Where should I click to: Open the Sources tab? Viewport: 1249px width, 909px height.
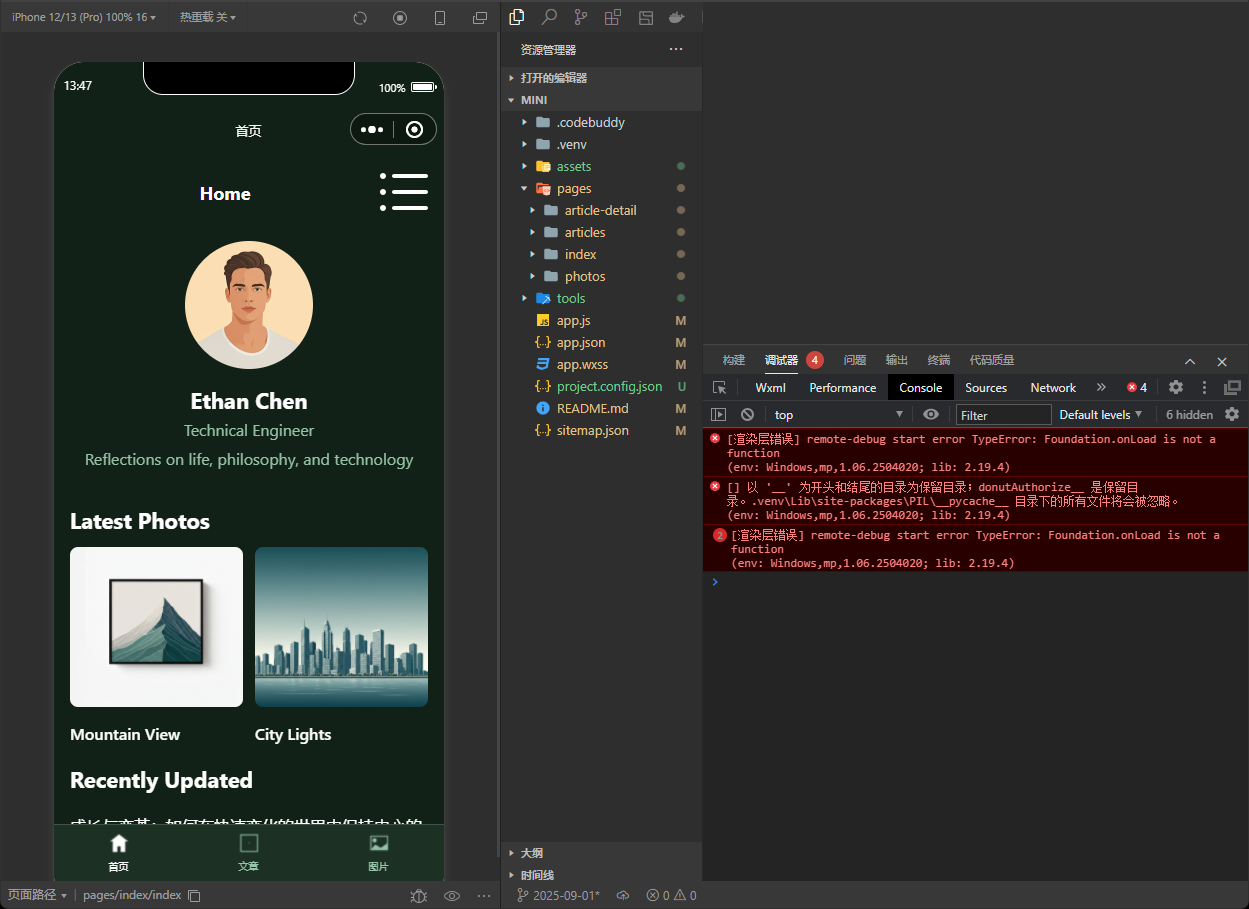(986, 388)
